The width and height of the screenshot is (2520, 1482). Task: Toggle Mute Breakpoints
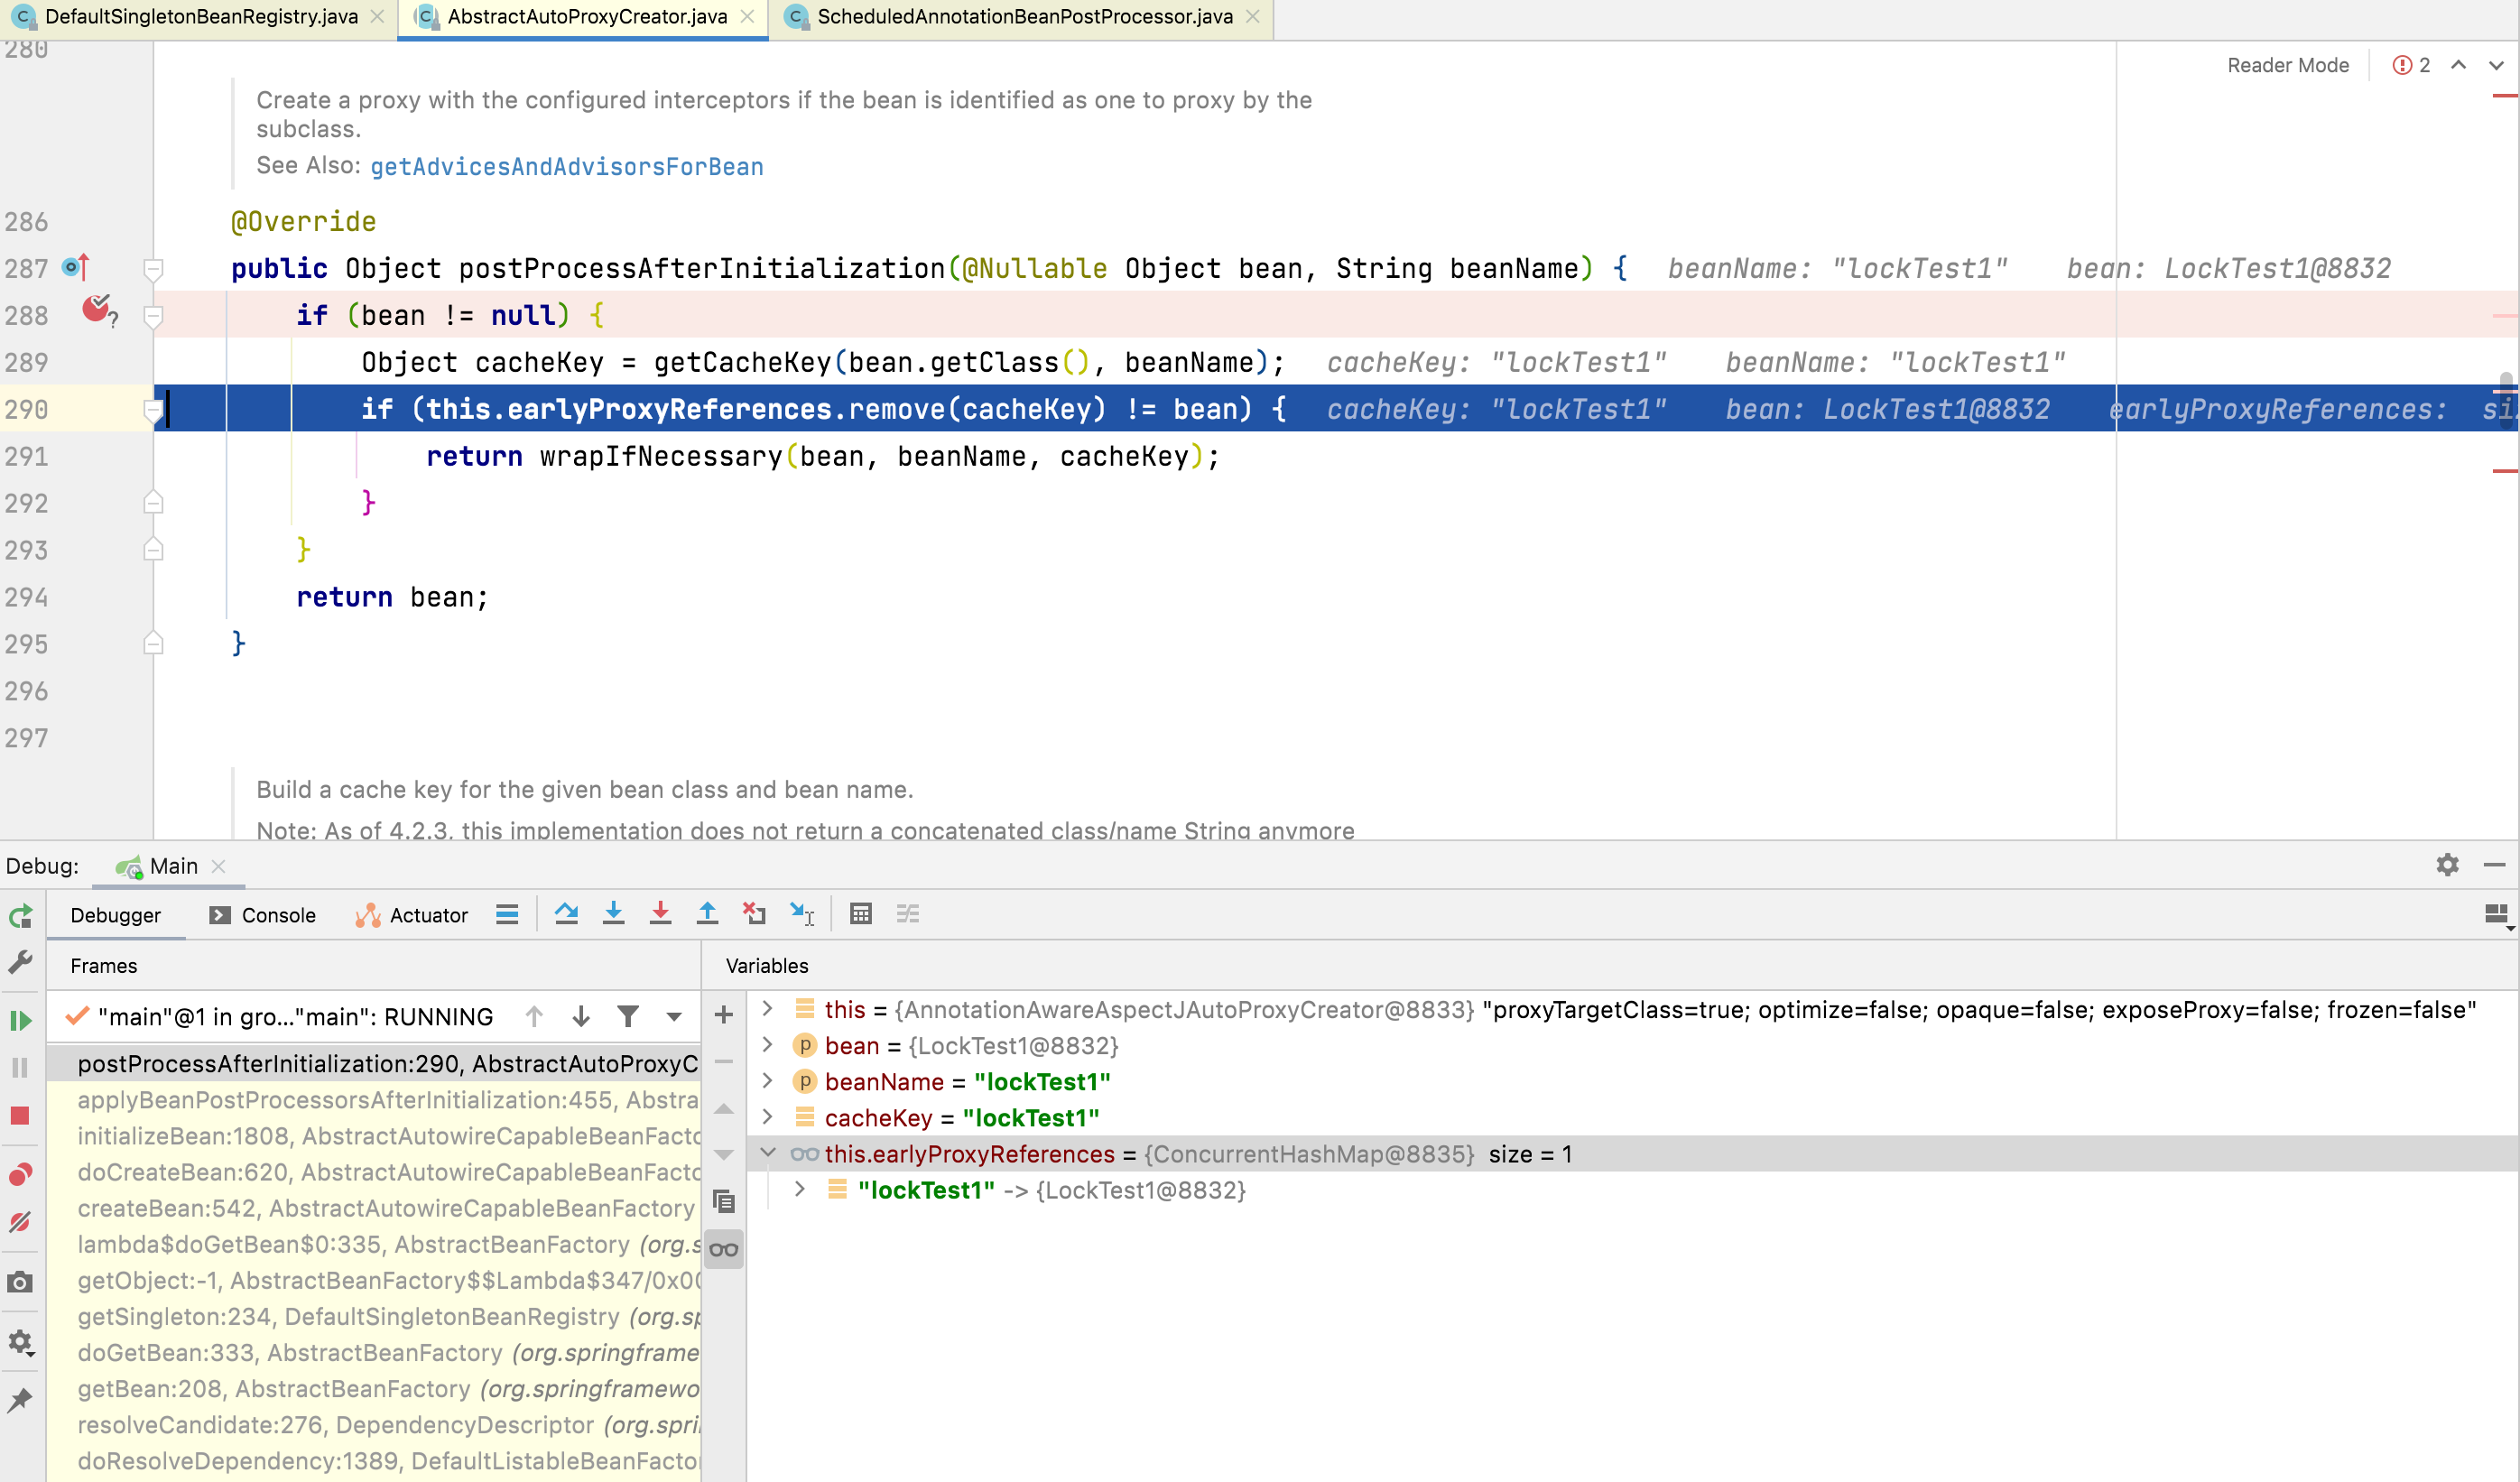pyautogui.click(x=19, y=1221)
